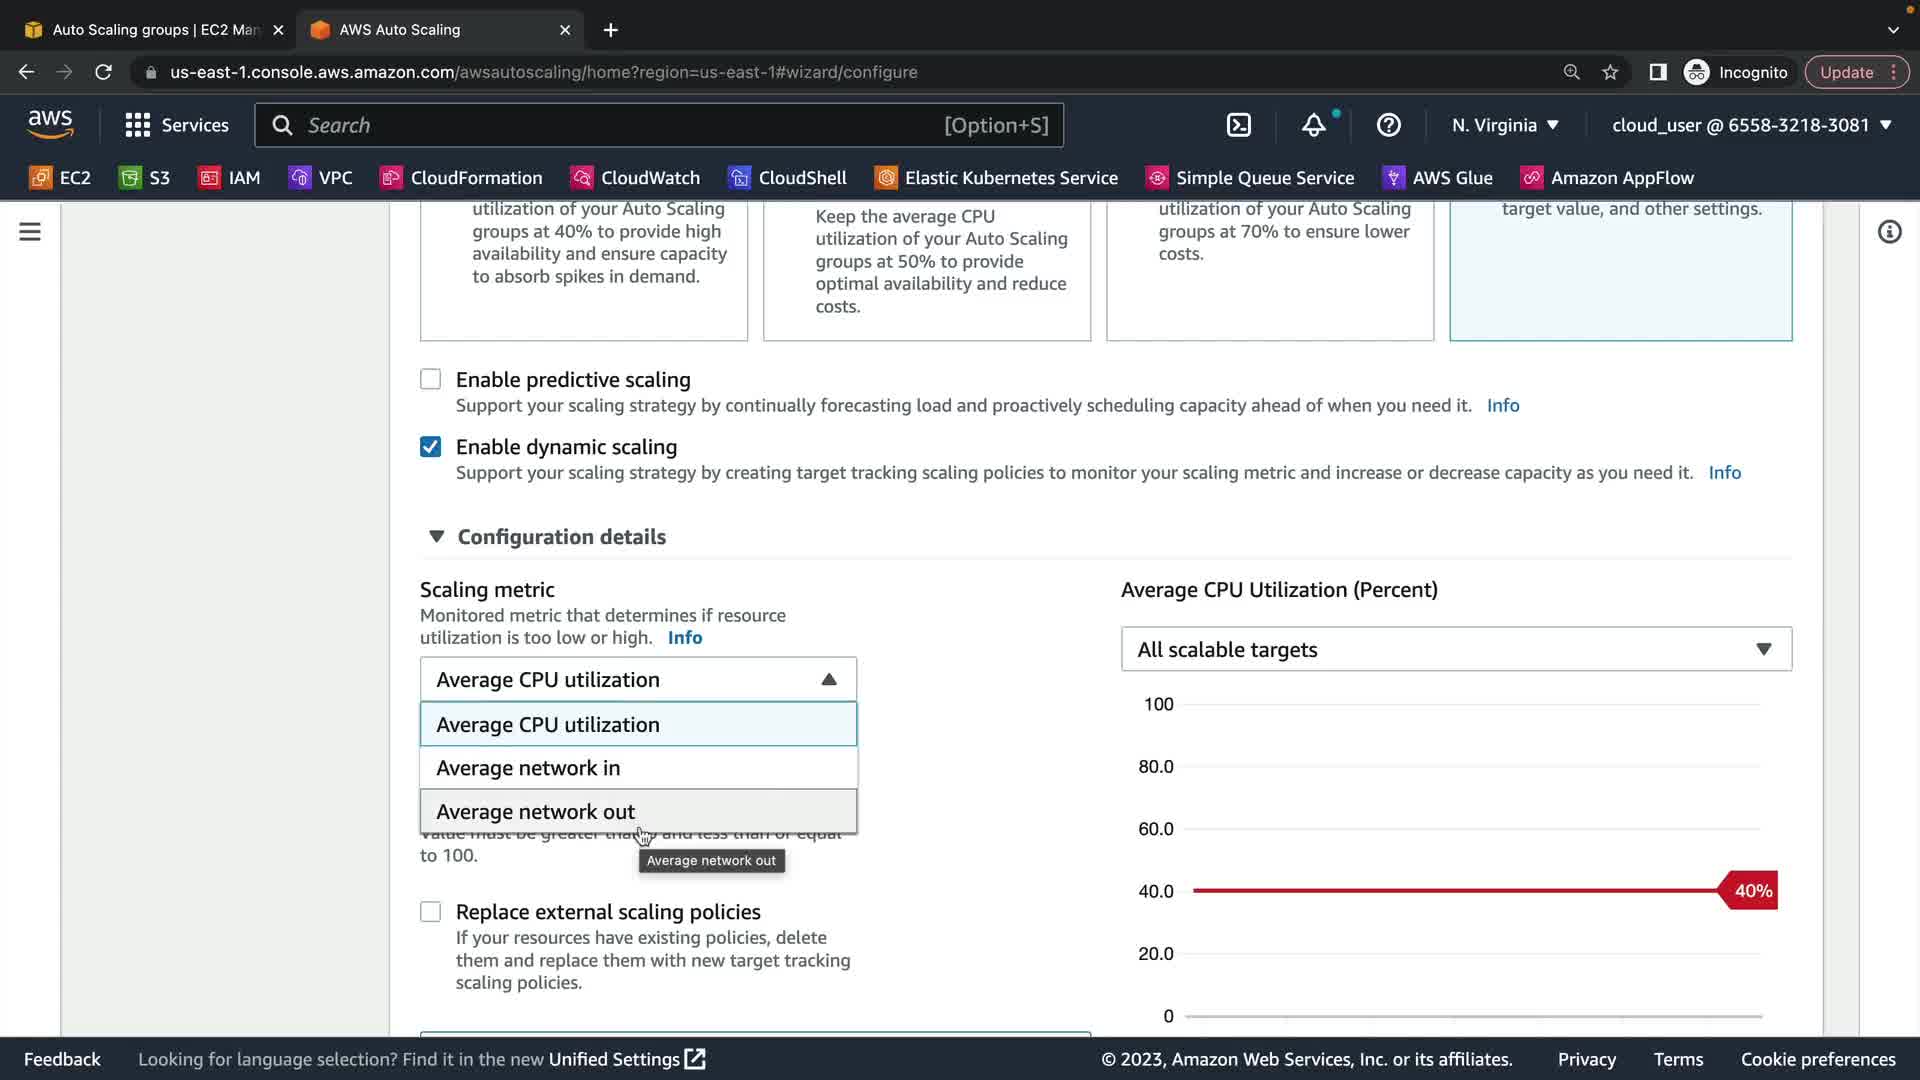Open the help question mark icon
This screenshot has height=1080, width=1920.
pyautogui.click(x=1388, y=125)
